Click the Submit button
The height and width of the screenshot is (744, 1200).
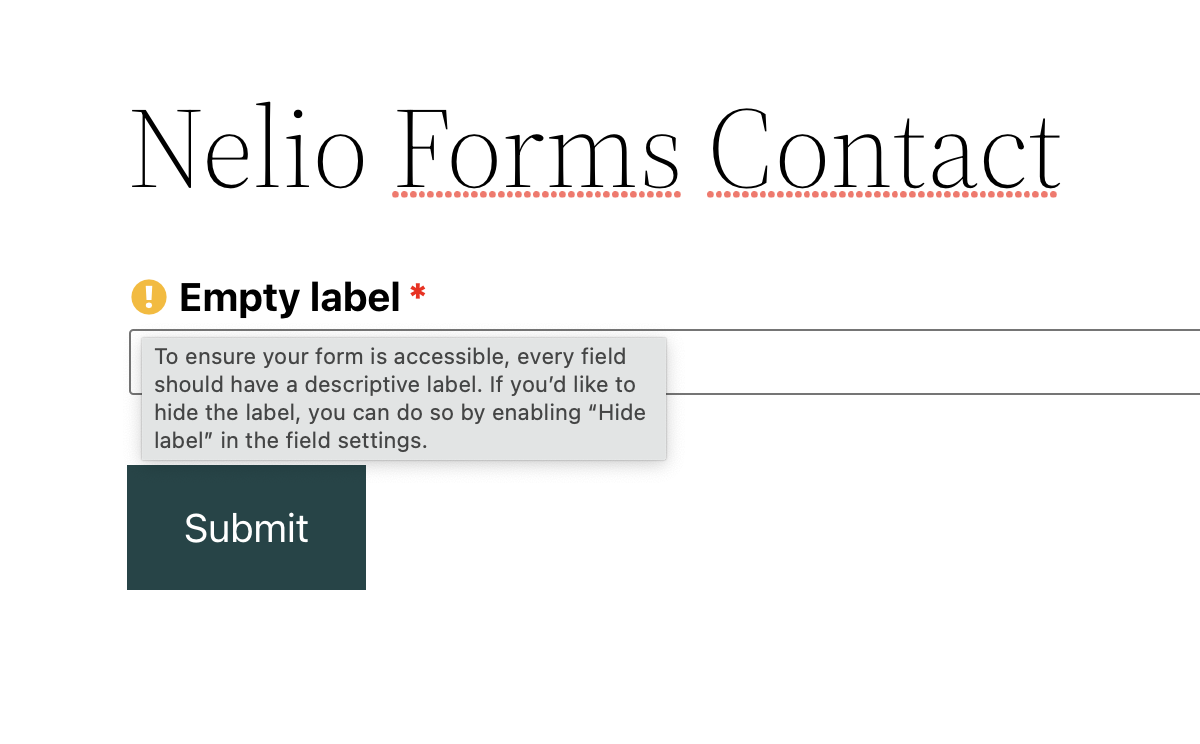[x=246, y=527]
